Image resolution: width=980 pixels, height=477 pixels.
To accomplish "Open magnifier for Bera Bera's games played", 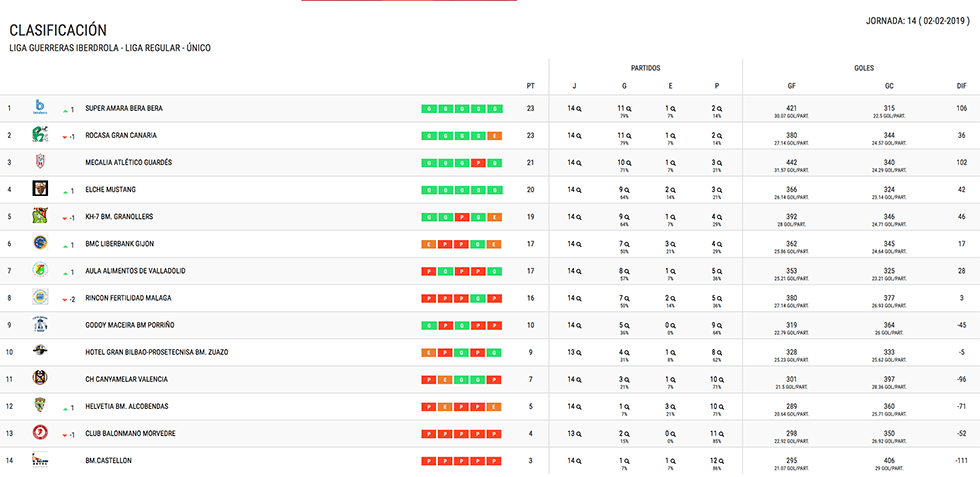I will 579,108.
